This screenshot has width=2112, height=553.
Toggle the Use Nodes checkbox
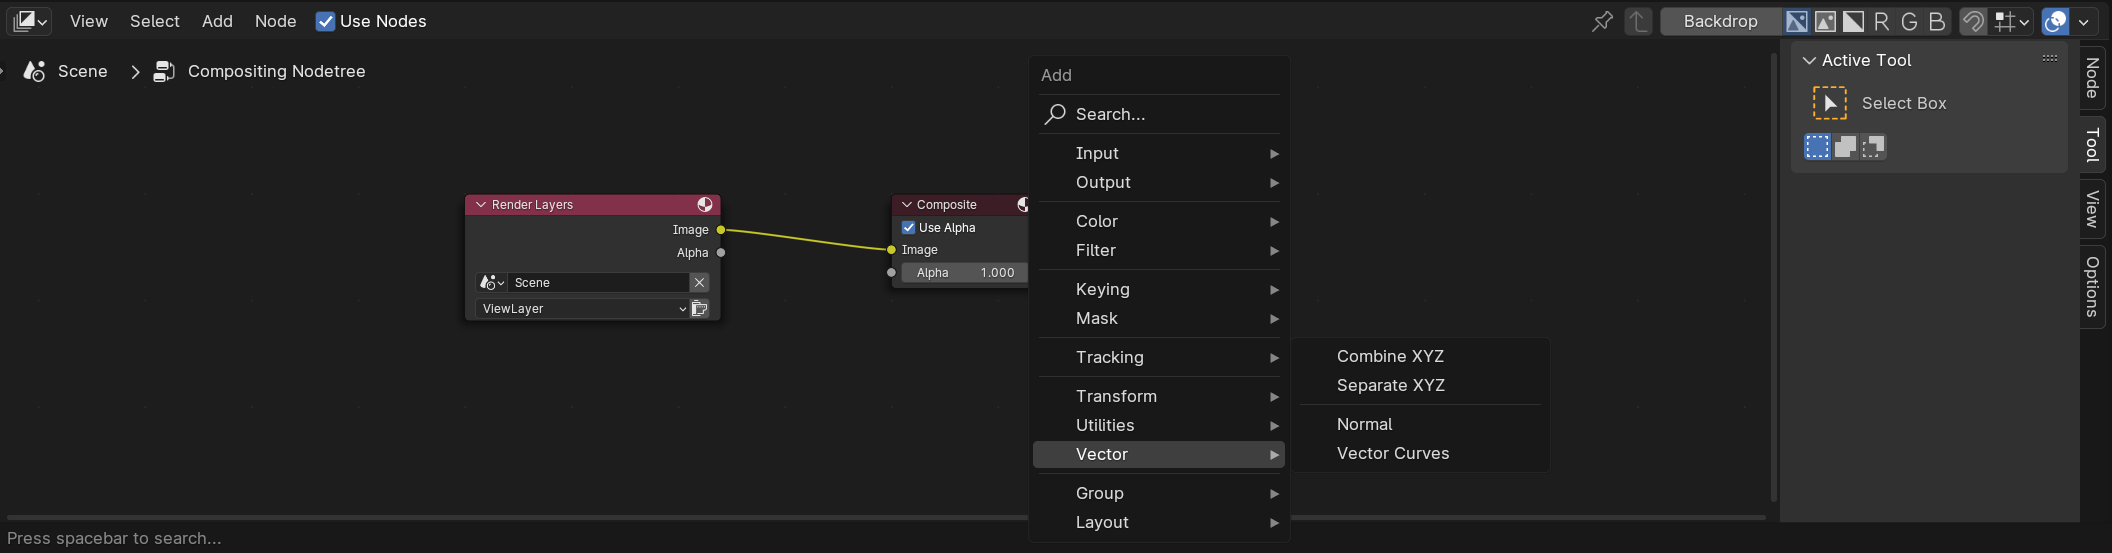point(325,21)
